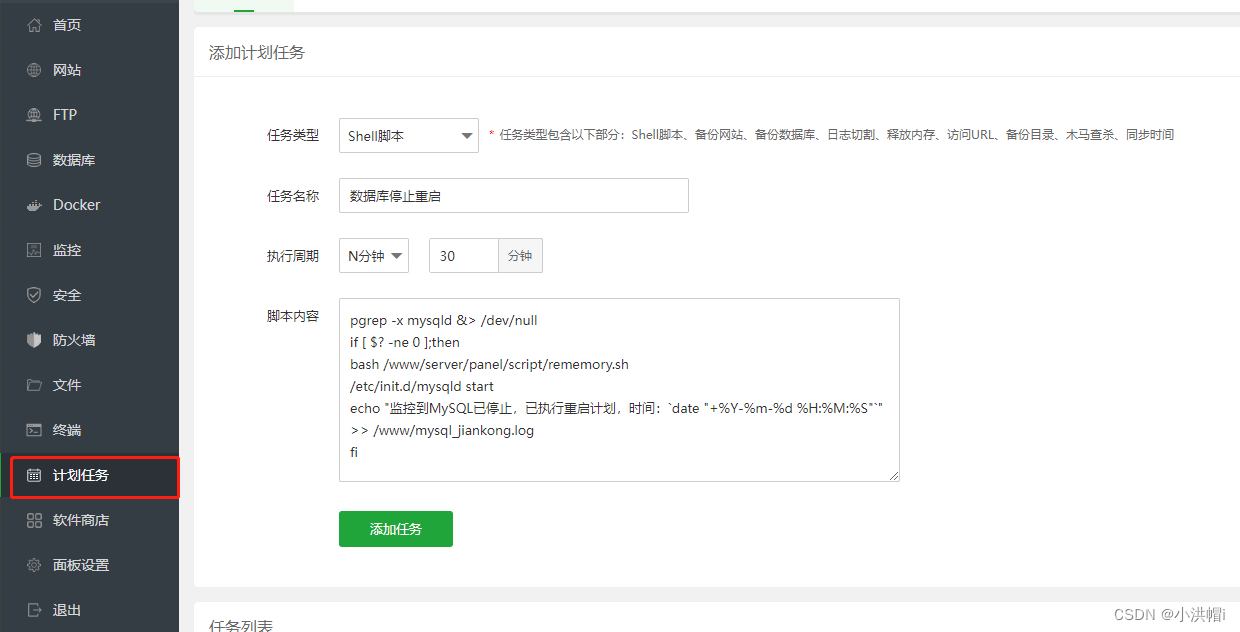Viewport: 1240px width, 632px height.
Task: Click the database (数据库) stack icon
Action: point(34,160)
